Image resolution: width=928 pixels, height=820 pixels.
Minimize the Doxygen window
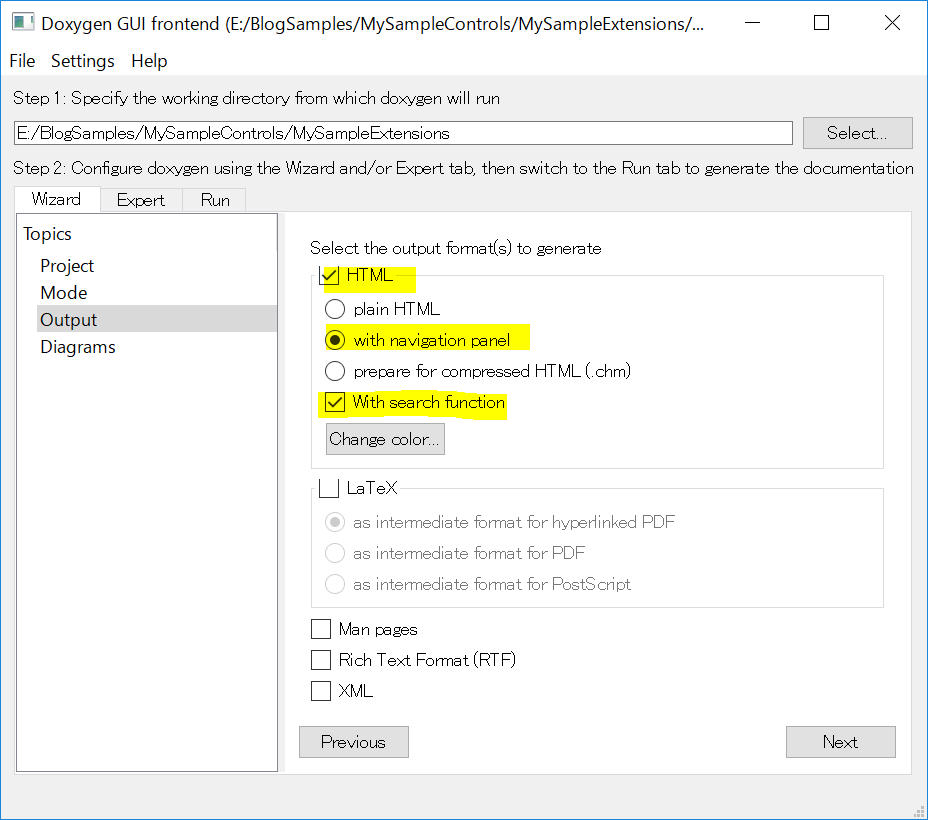752,23
